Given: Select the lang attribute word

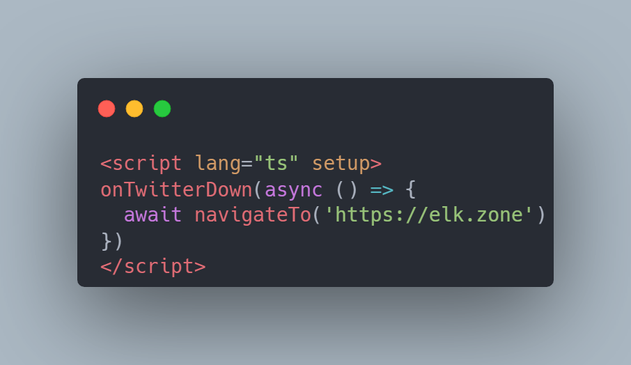Looking at the screenshot, I should point(218,164).
